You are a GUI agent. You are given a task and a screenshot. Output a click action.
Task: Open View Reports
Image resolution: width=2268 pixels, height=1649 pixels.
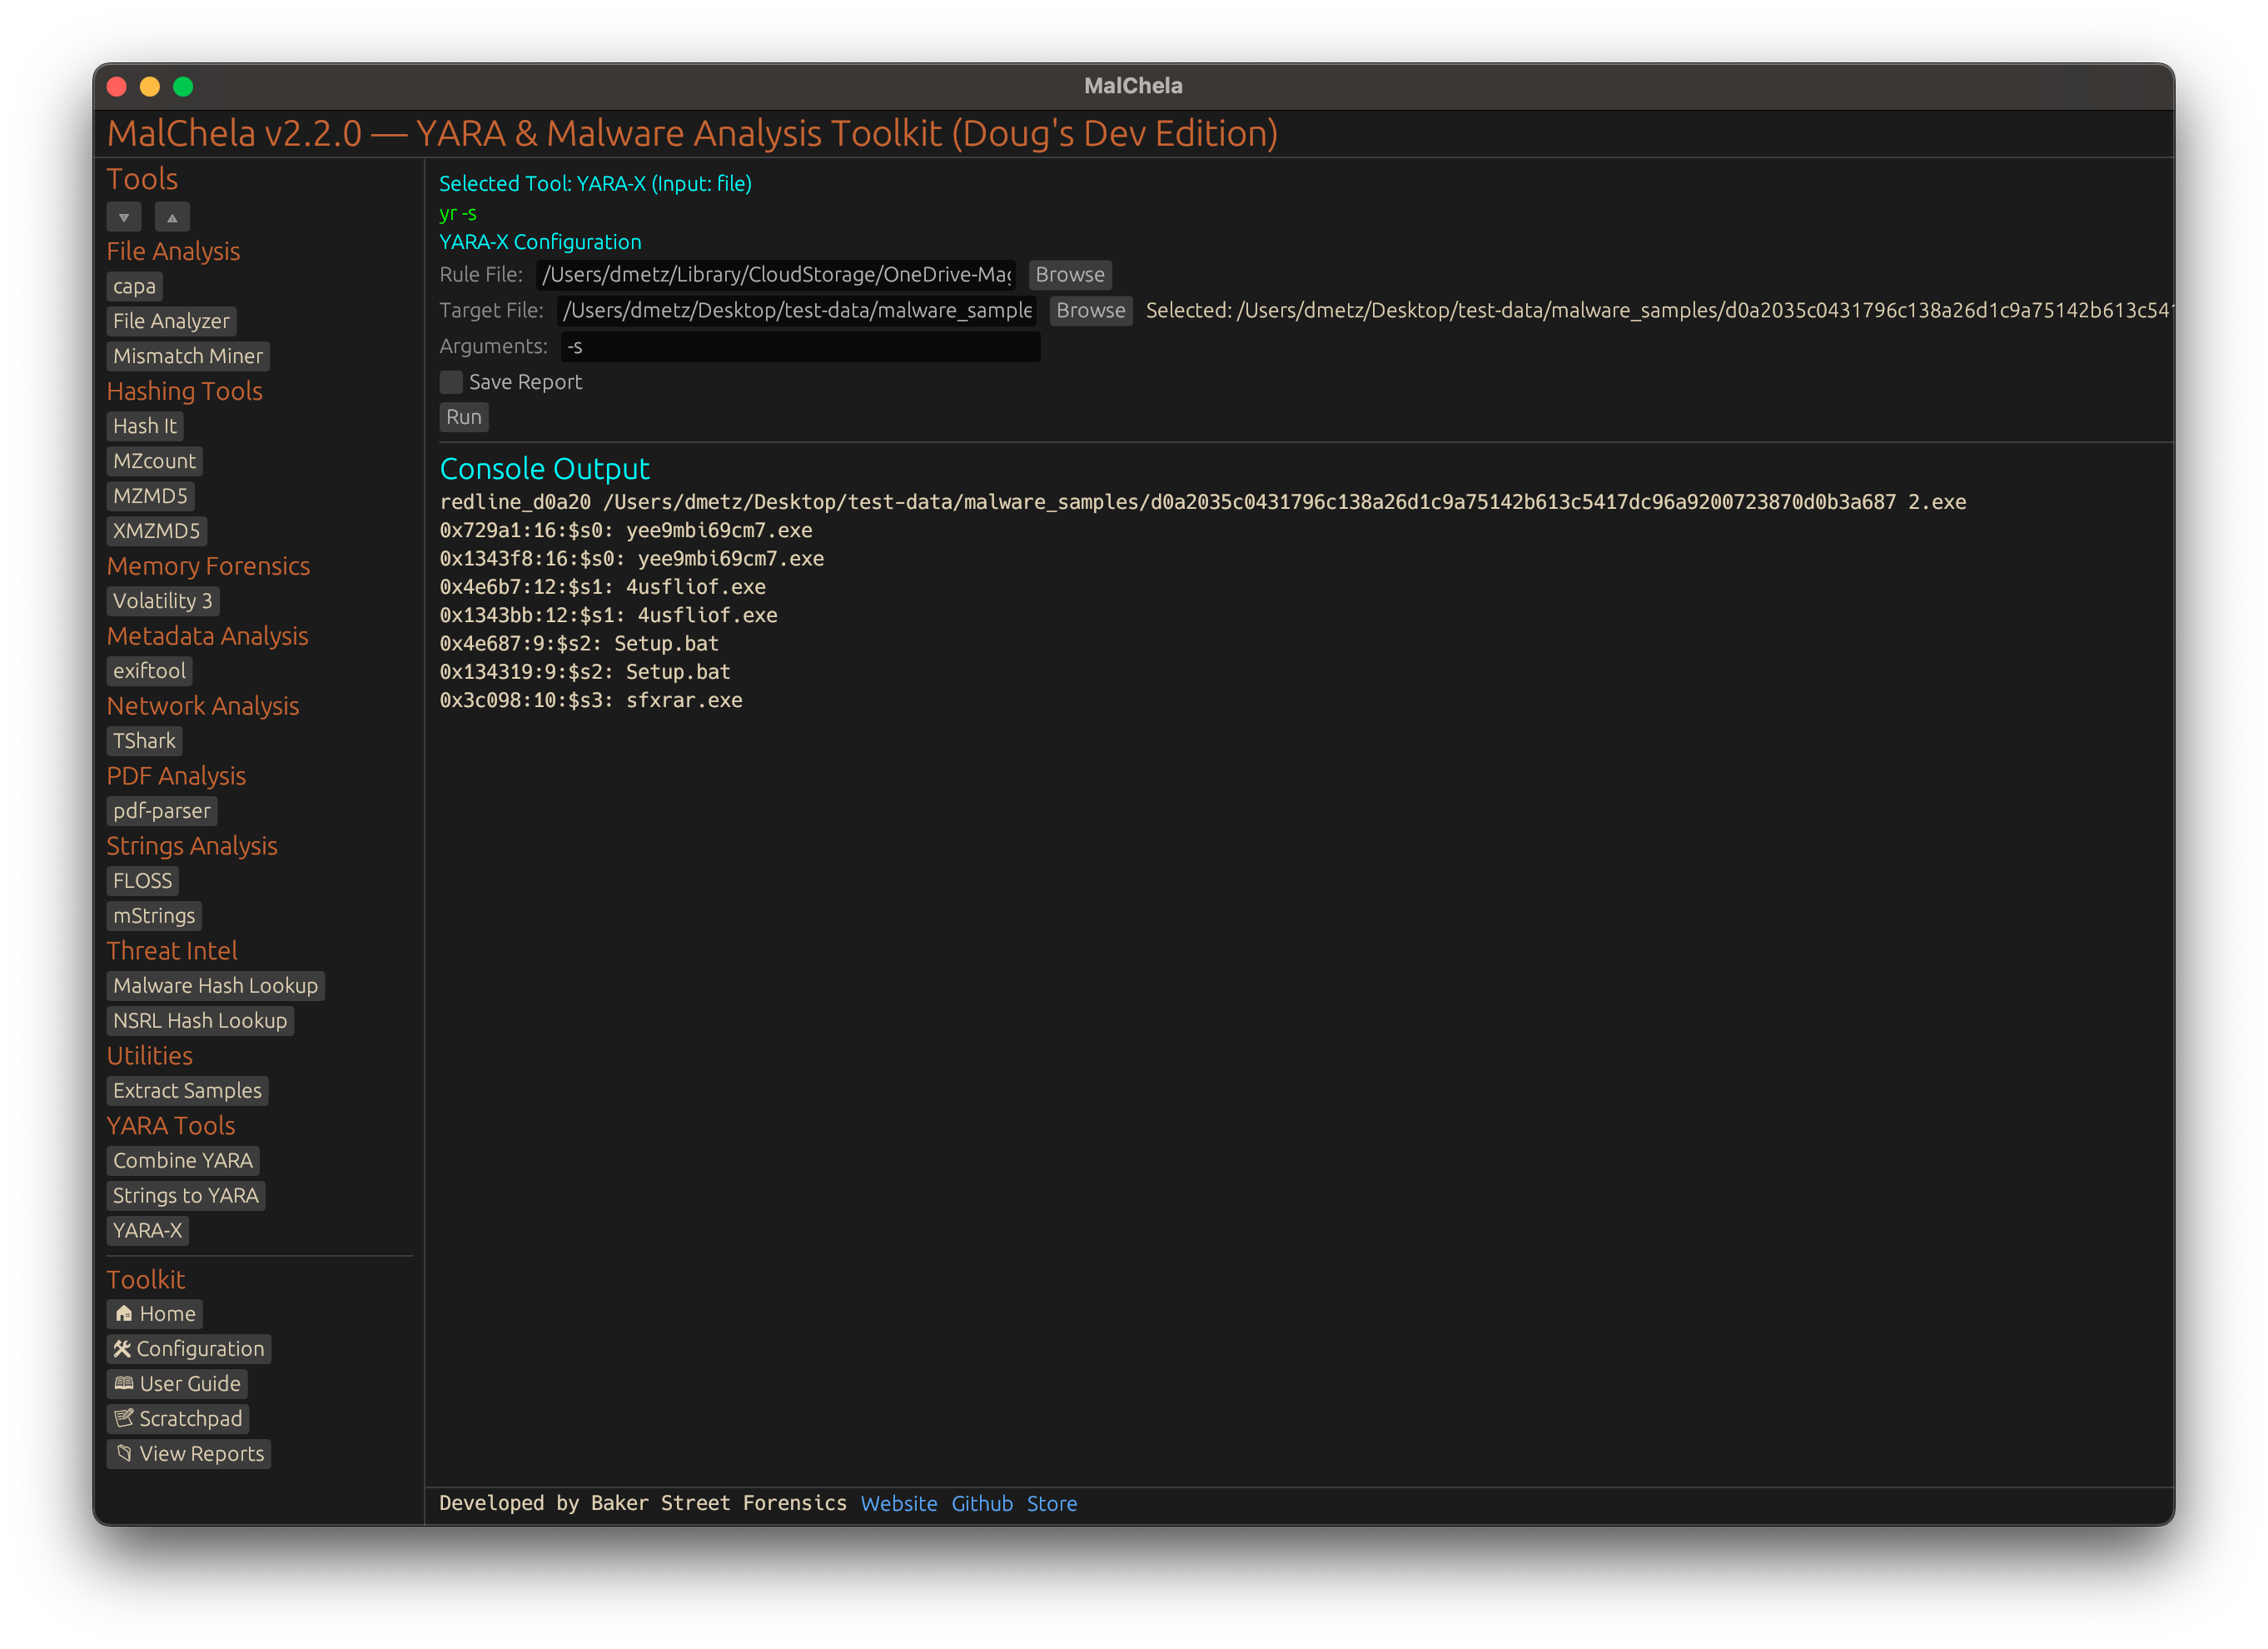189,1455
